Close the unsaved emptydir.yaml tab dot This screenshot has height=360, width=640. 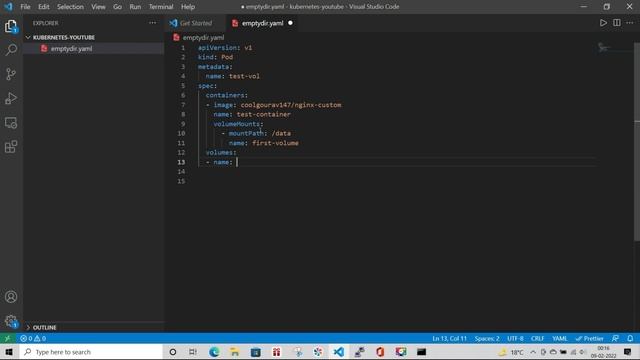point(290,23)
